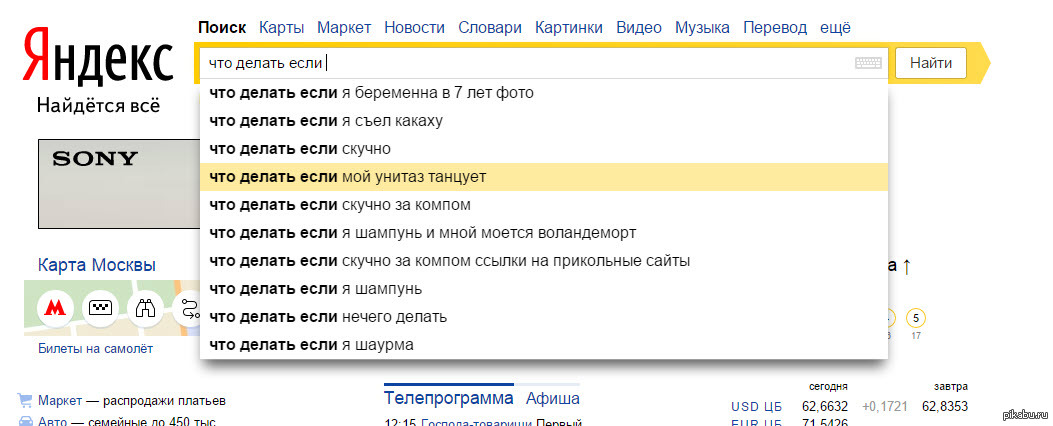Open the route planner icon on map
Image resolution: width=1053 pixels, height=426 pixels.
(x=187, y=308)
